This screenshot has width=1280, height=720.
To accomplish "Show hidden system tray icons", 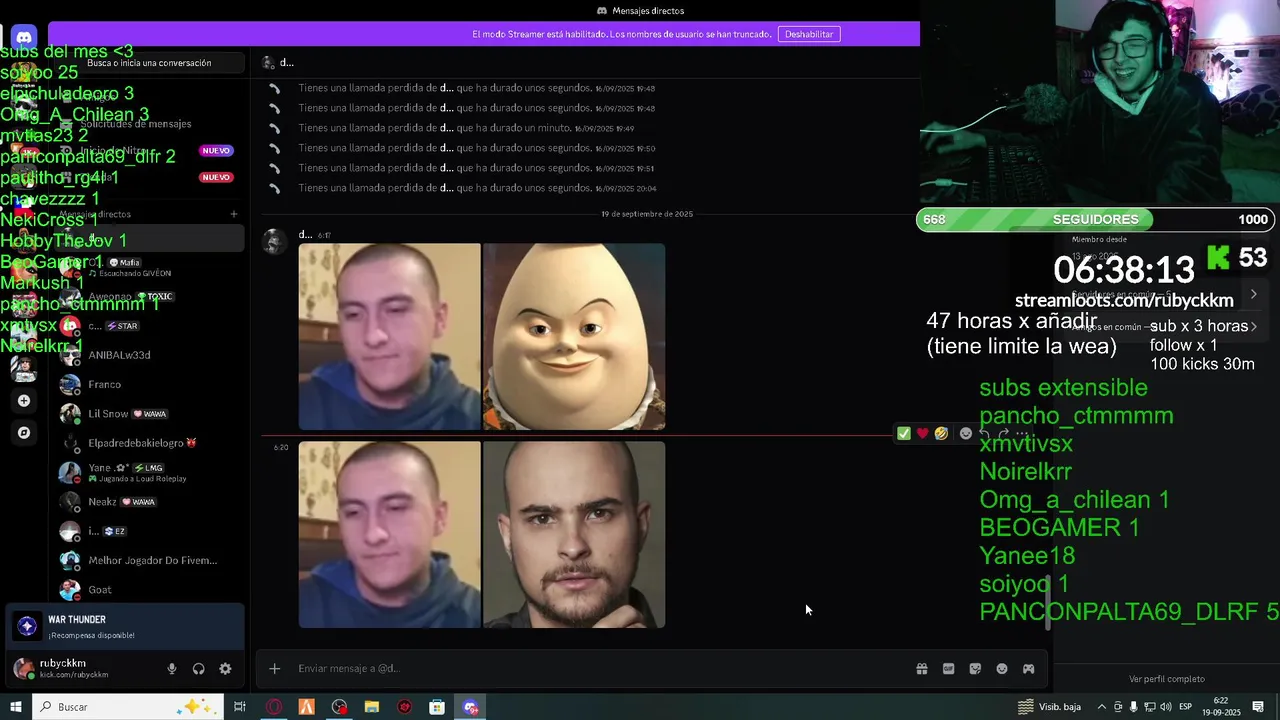I will coord(1102,707).
